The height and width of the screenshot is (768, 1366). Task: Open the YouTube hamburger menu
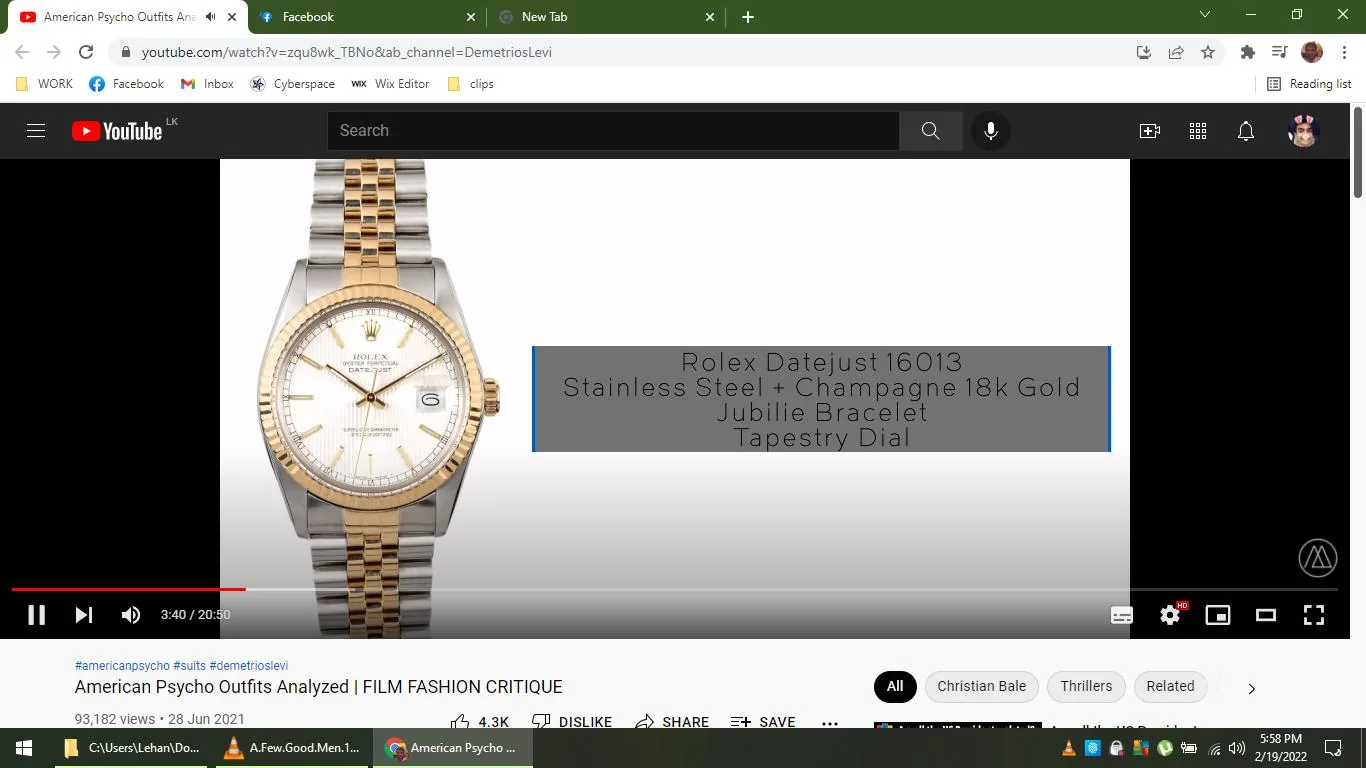pyautogui.click(x=35, y=130)
